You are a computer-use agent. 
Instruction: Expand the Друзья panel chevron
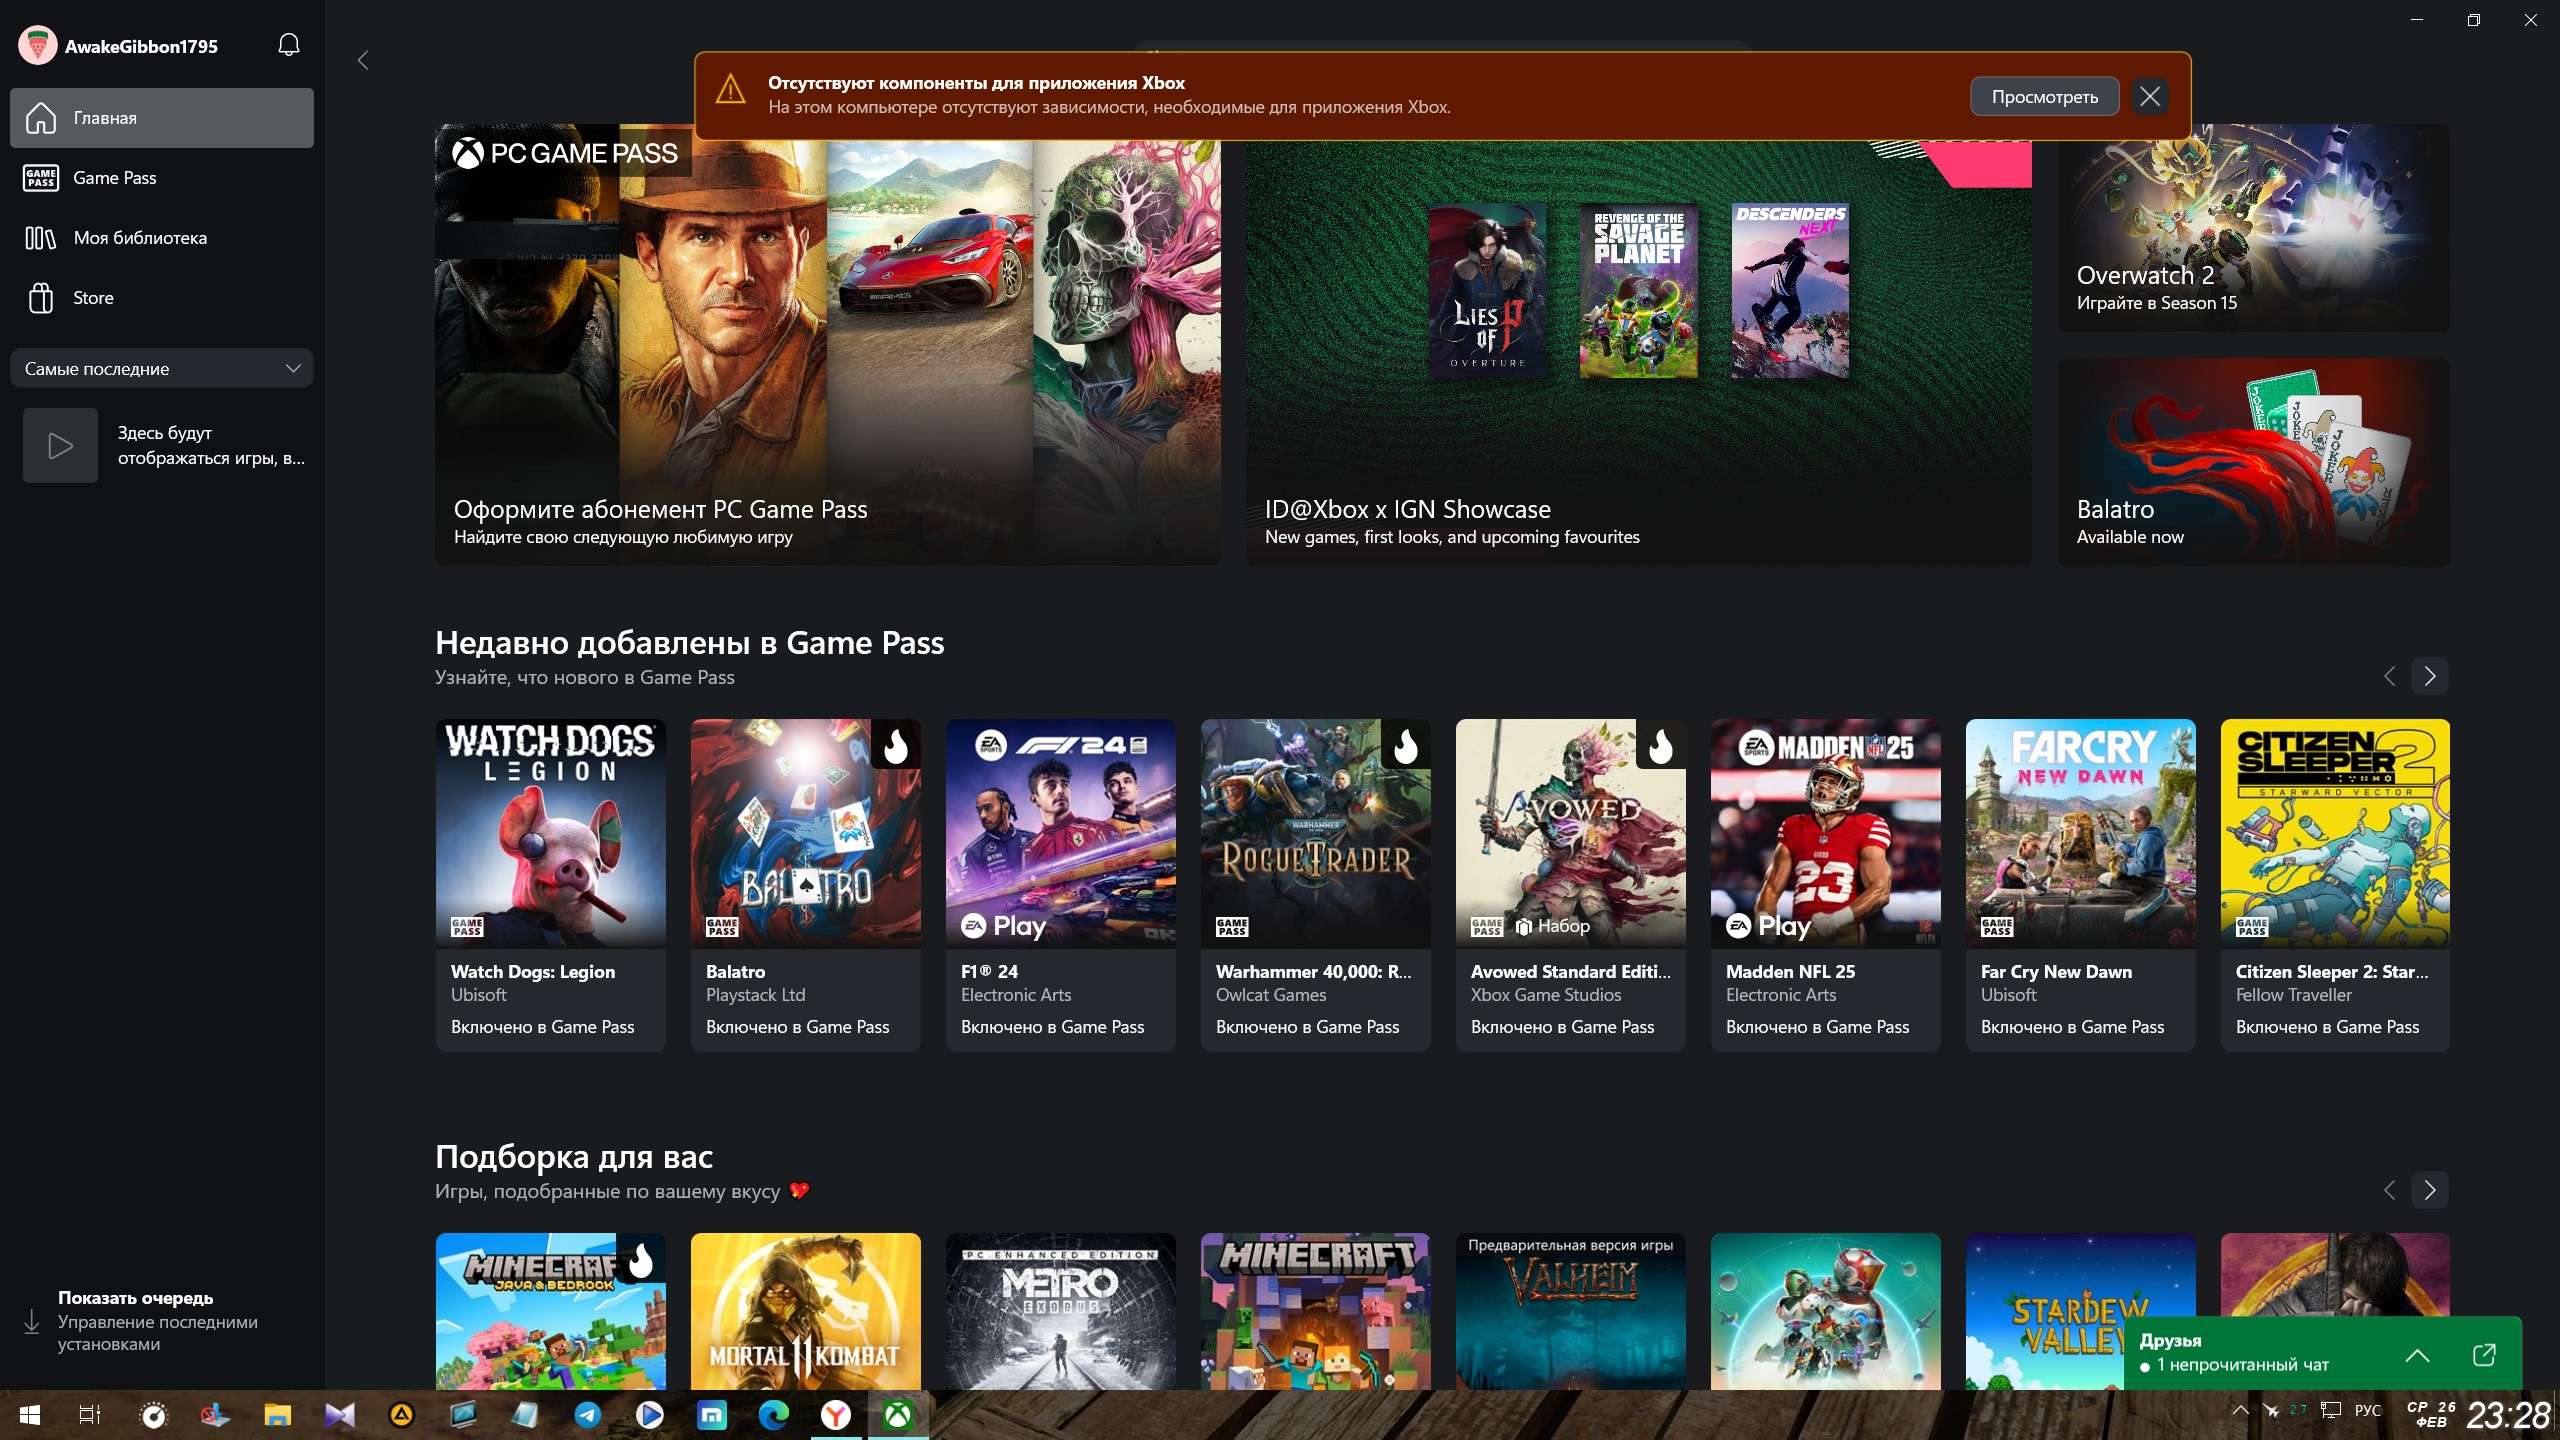[2417, 1355]
